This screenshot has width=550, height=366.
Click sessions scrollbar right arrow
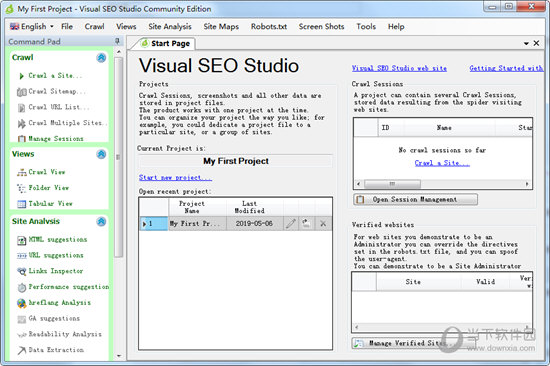(527, 184)
